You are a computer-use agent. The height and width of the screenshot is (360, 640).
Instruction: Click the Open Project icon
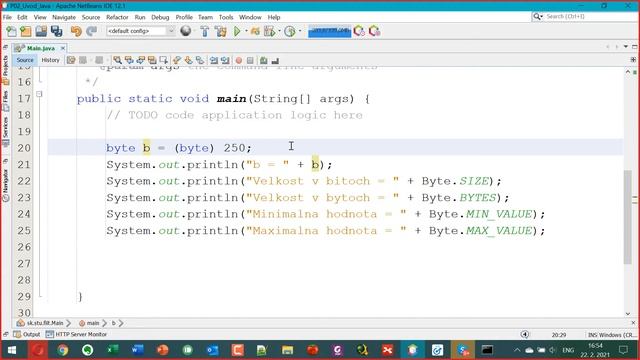[41, 31]
